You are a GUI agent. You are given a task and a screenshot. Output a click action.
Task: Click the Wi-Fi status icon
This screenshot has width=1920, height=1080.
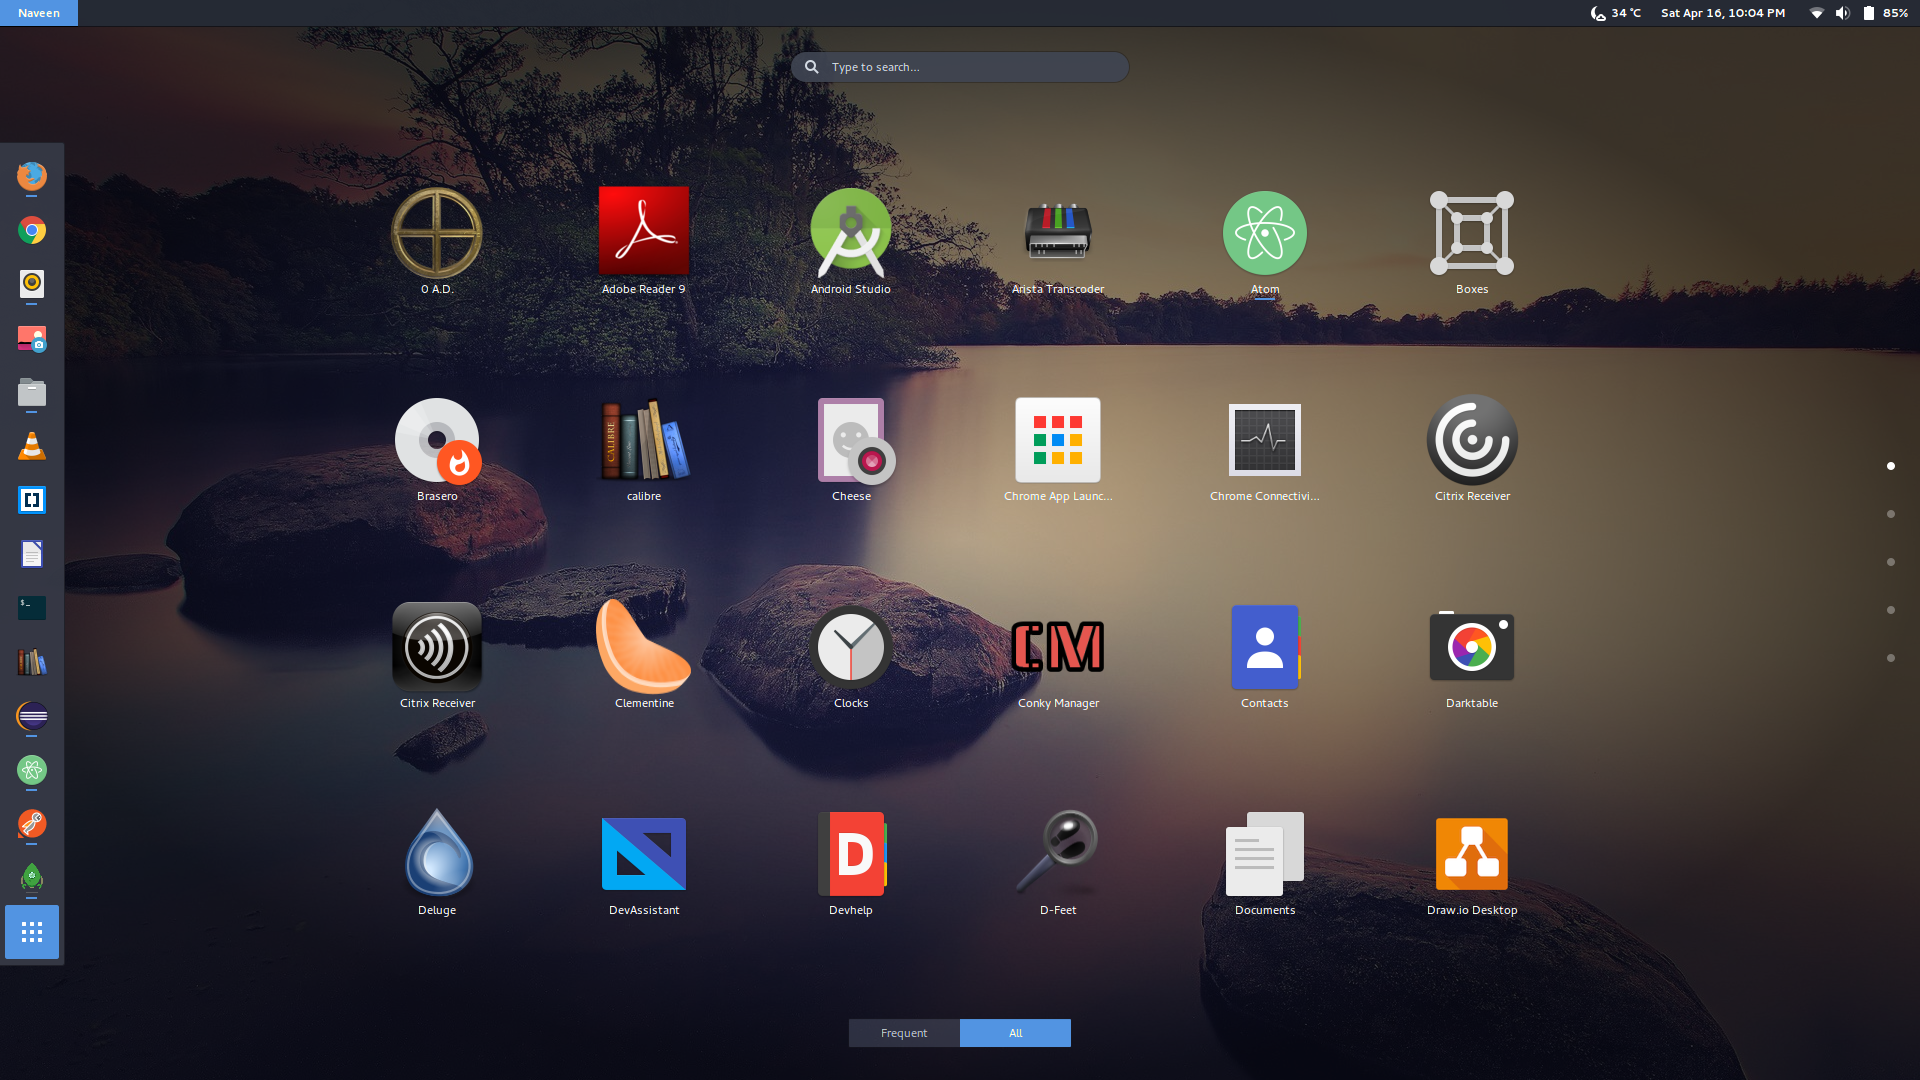1816,13
